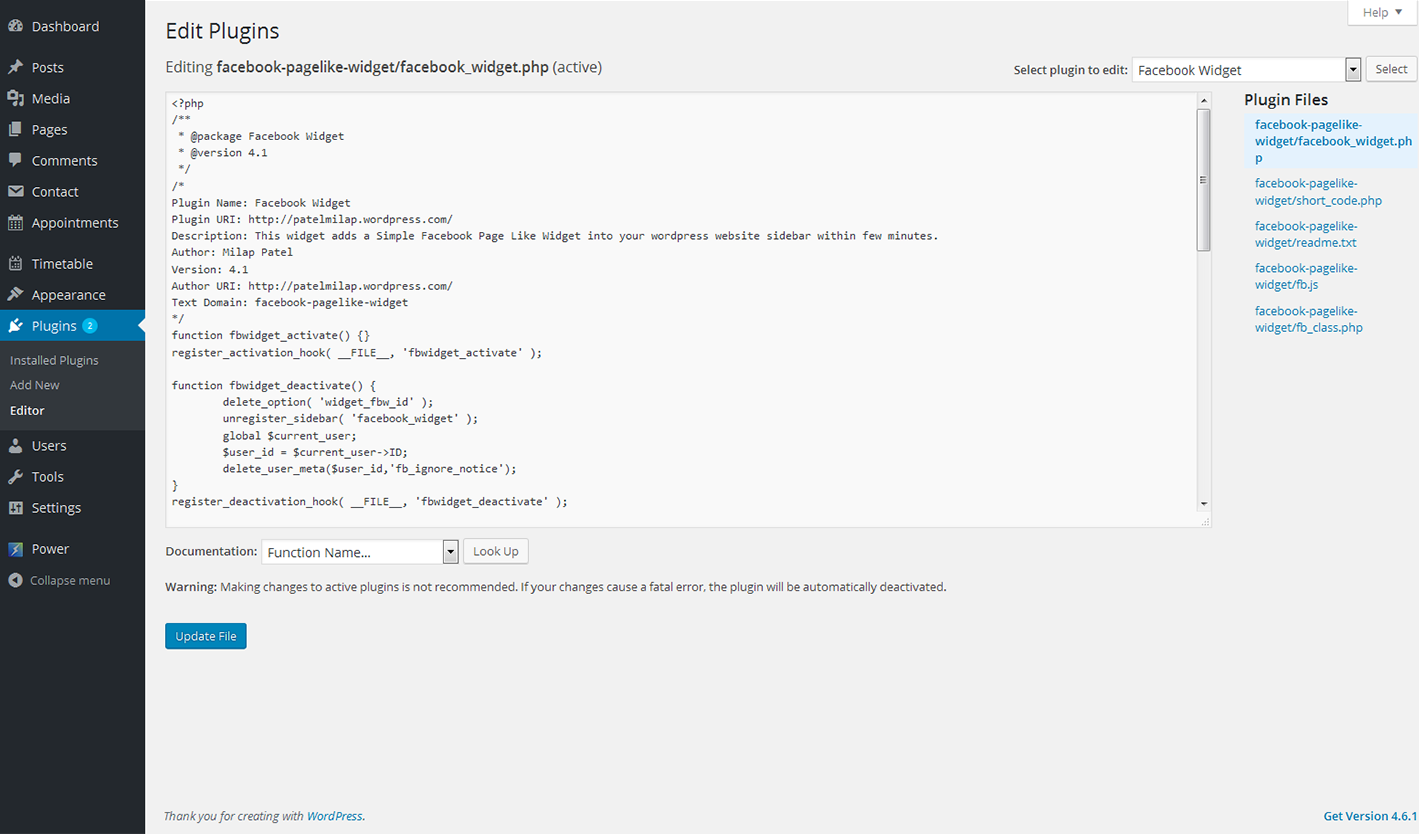Click the Comments bubble icon

pyautogui.click(x=16, y=160)
